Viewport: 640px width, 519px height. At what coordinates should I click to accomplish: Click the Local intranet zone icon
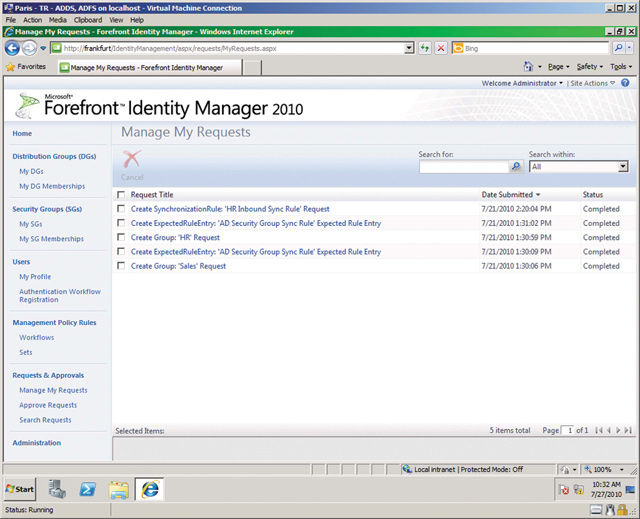407,469
